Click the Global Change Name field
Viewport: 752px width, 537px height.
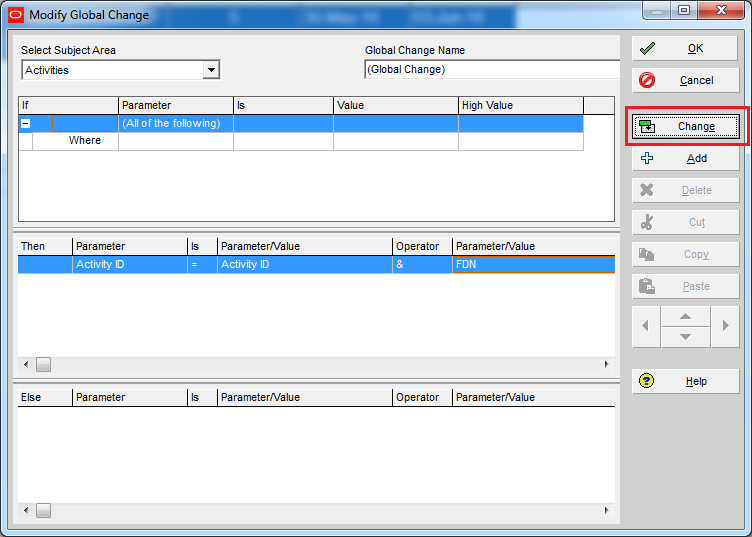(490, 70)
